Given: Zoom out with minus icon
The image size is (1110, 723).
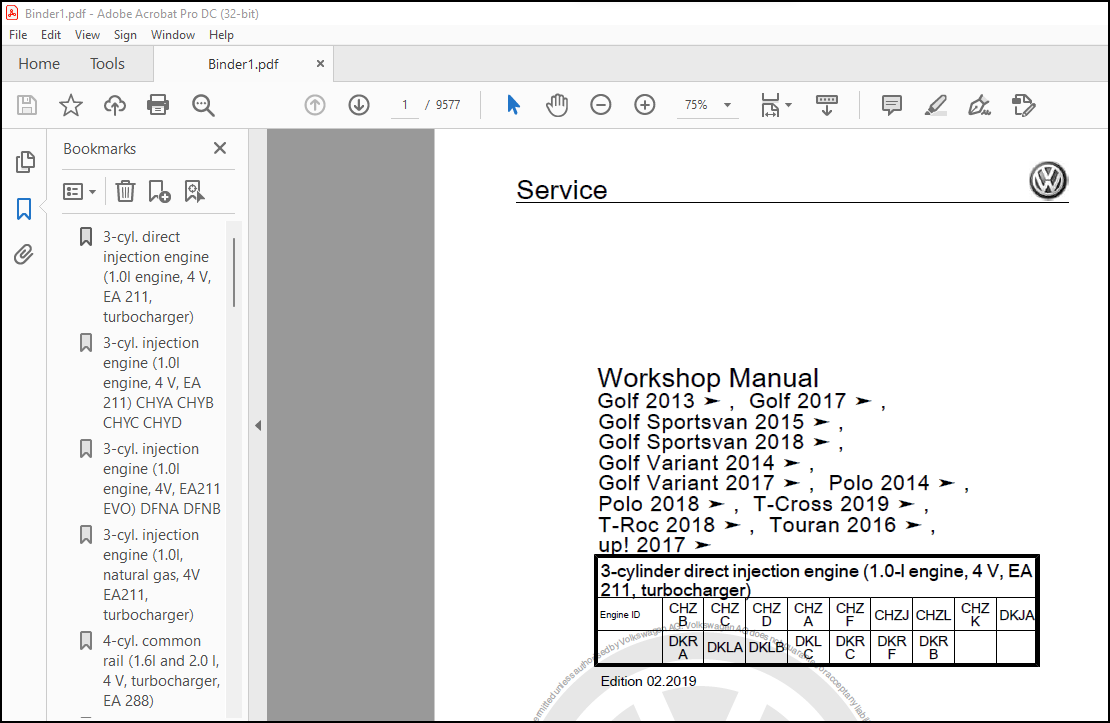Looking at the screenshot, I should [x=600, y=105].
